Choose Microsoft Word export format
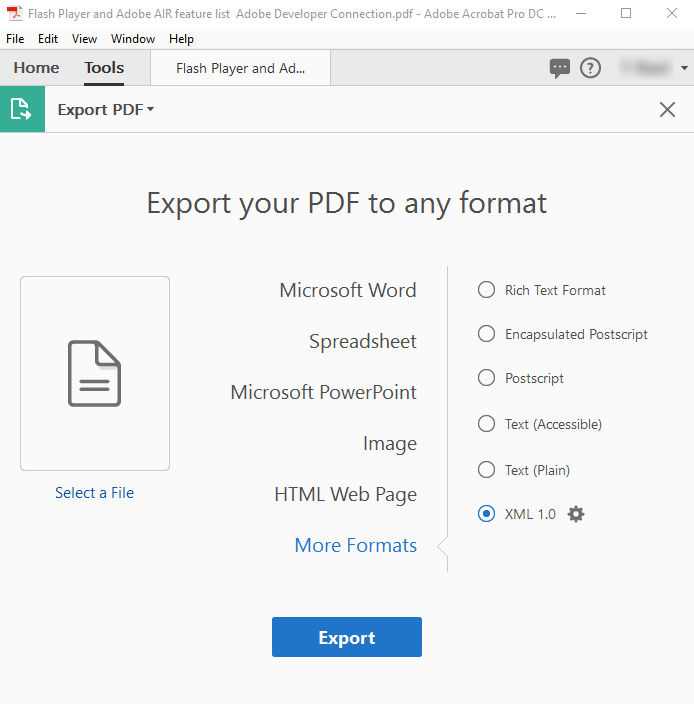The image size is (694, 704). click(348, 290)
